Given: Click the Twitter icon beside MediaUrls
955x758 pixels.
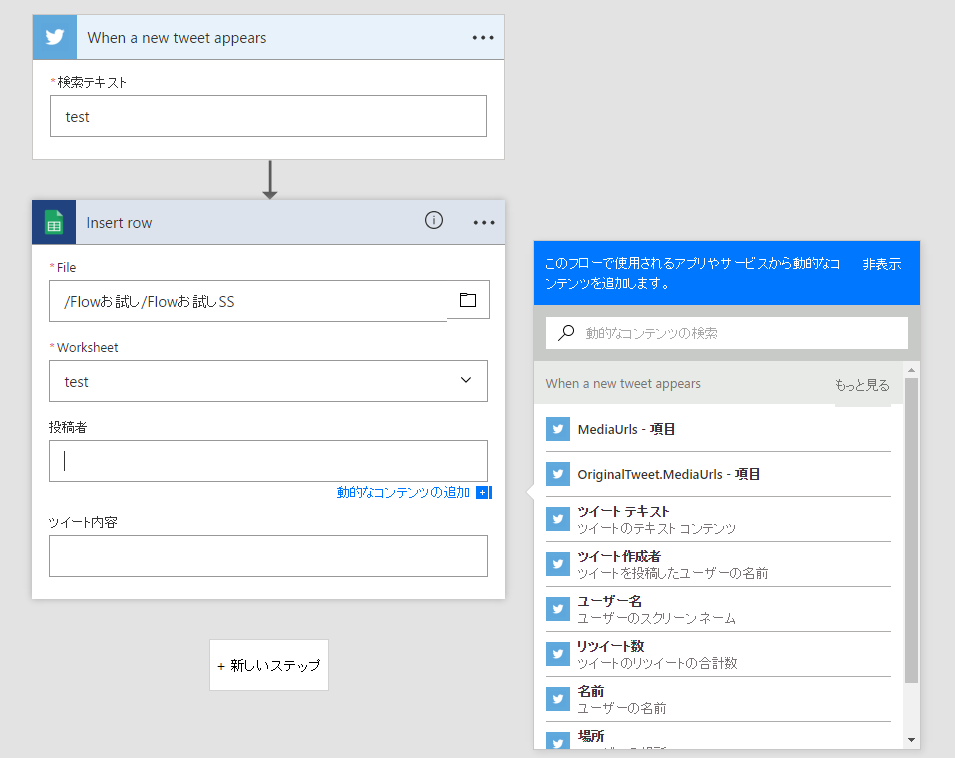Looking at the screenshot, I should (558, 429).
